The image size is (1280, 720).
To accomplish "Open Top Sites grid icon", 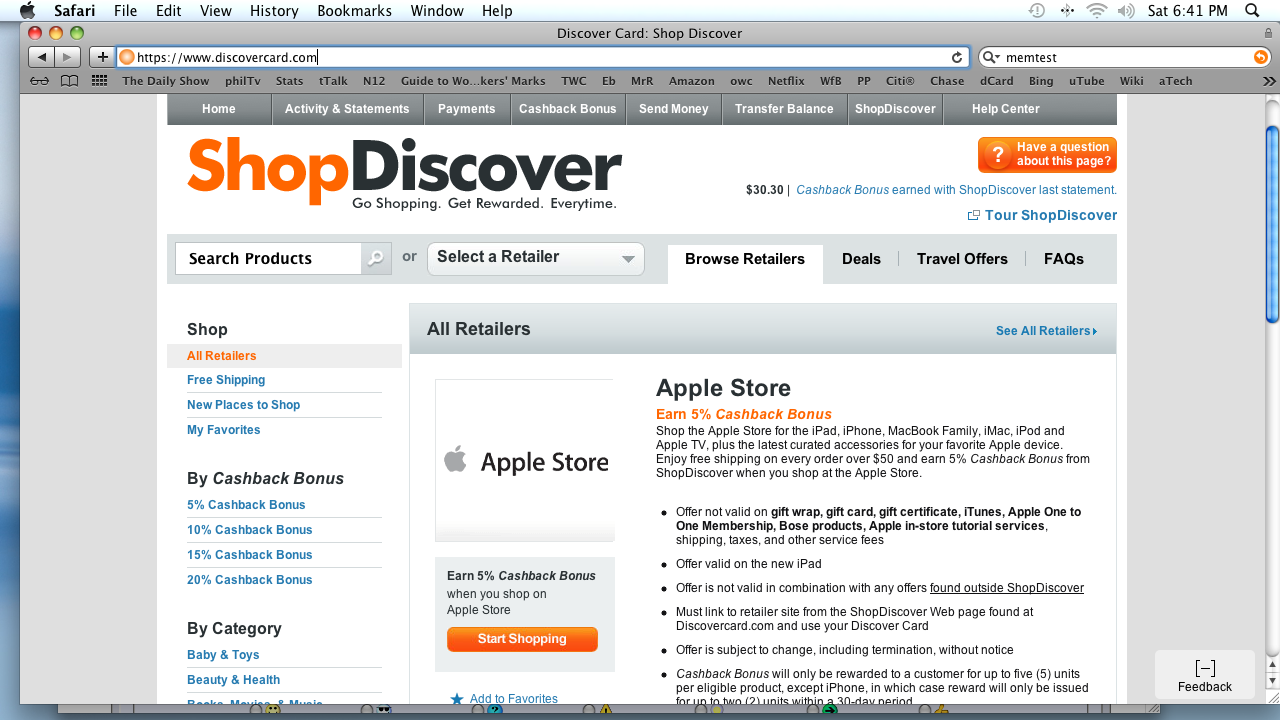I will tap(99, 81).
